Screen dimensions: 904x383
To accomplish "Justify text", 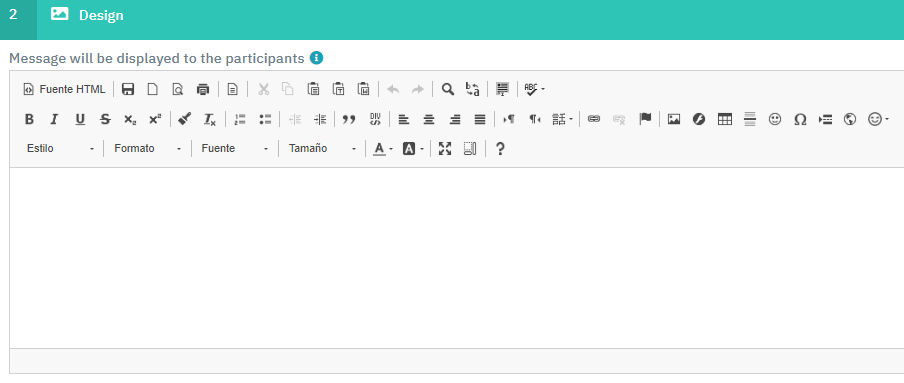I will (x=480, y=119).
